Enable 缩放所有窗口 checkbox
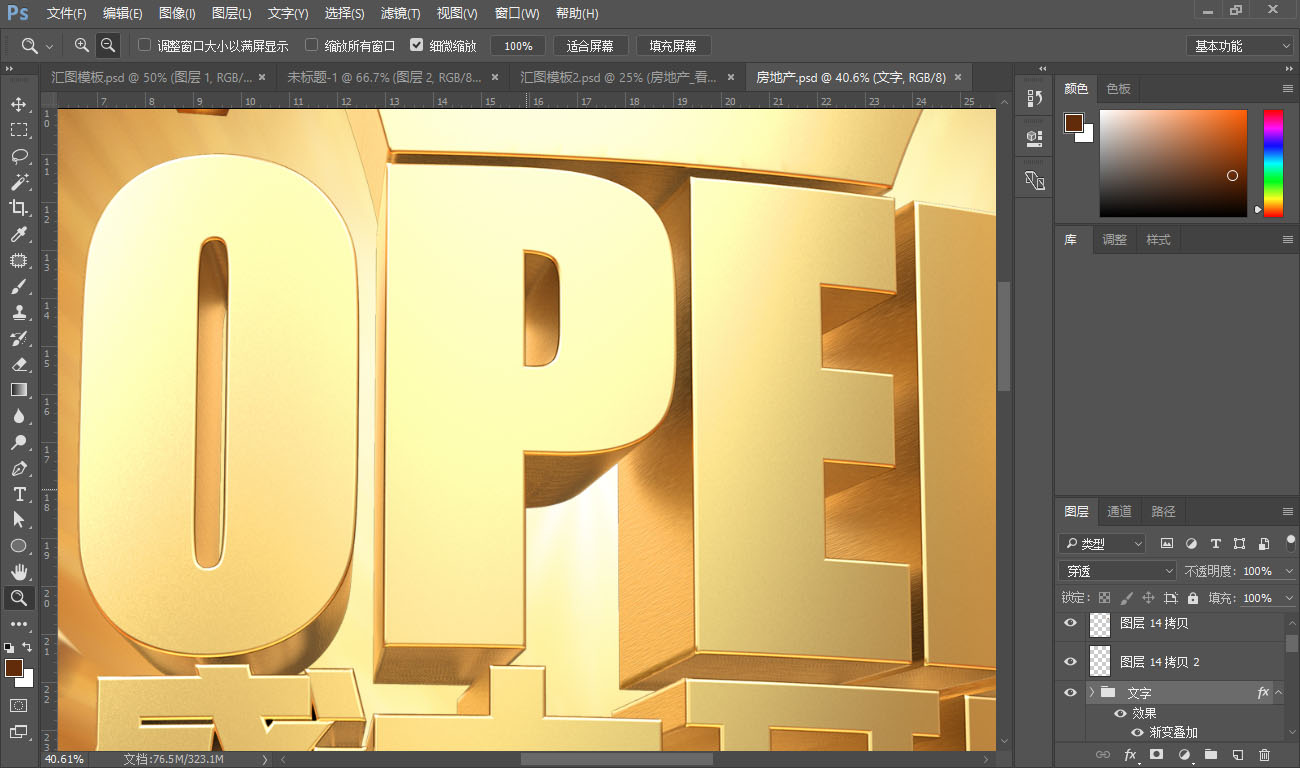Image resolution: width=1300 pixels, height=768 pixels. click(x=312, y=45)
